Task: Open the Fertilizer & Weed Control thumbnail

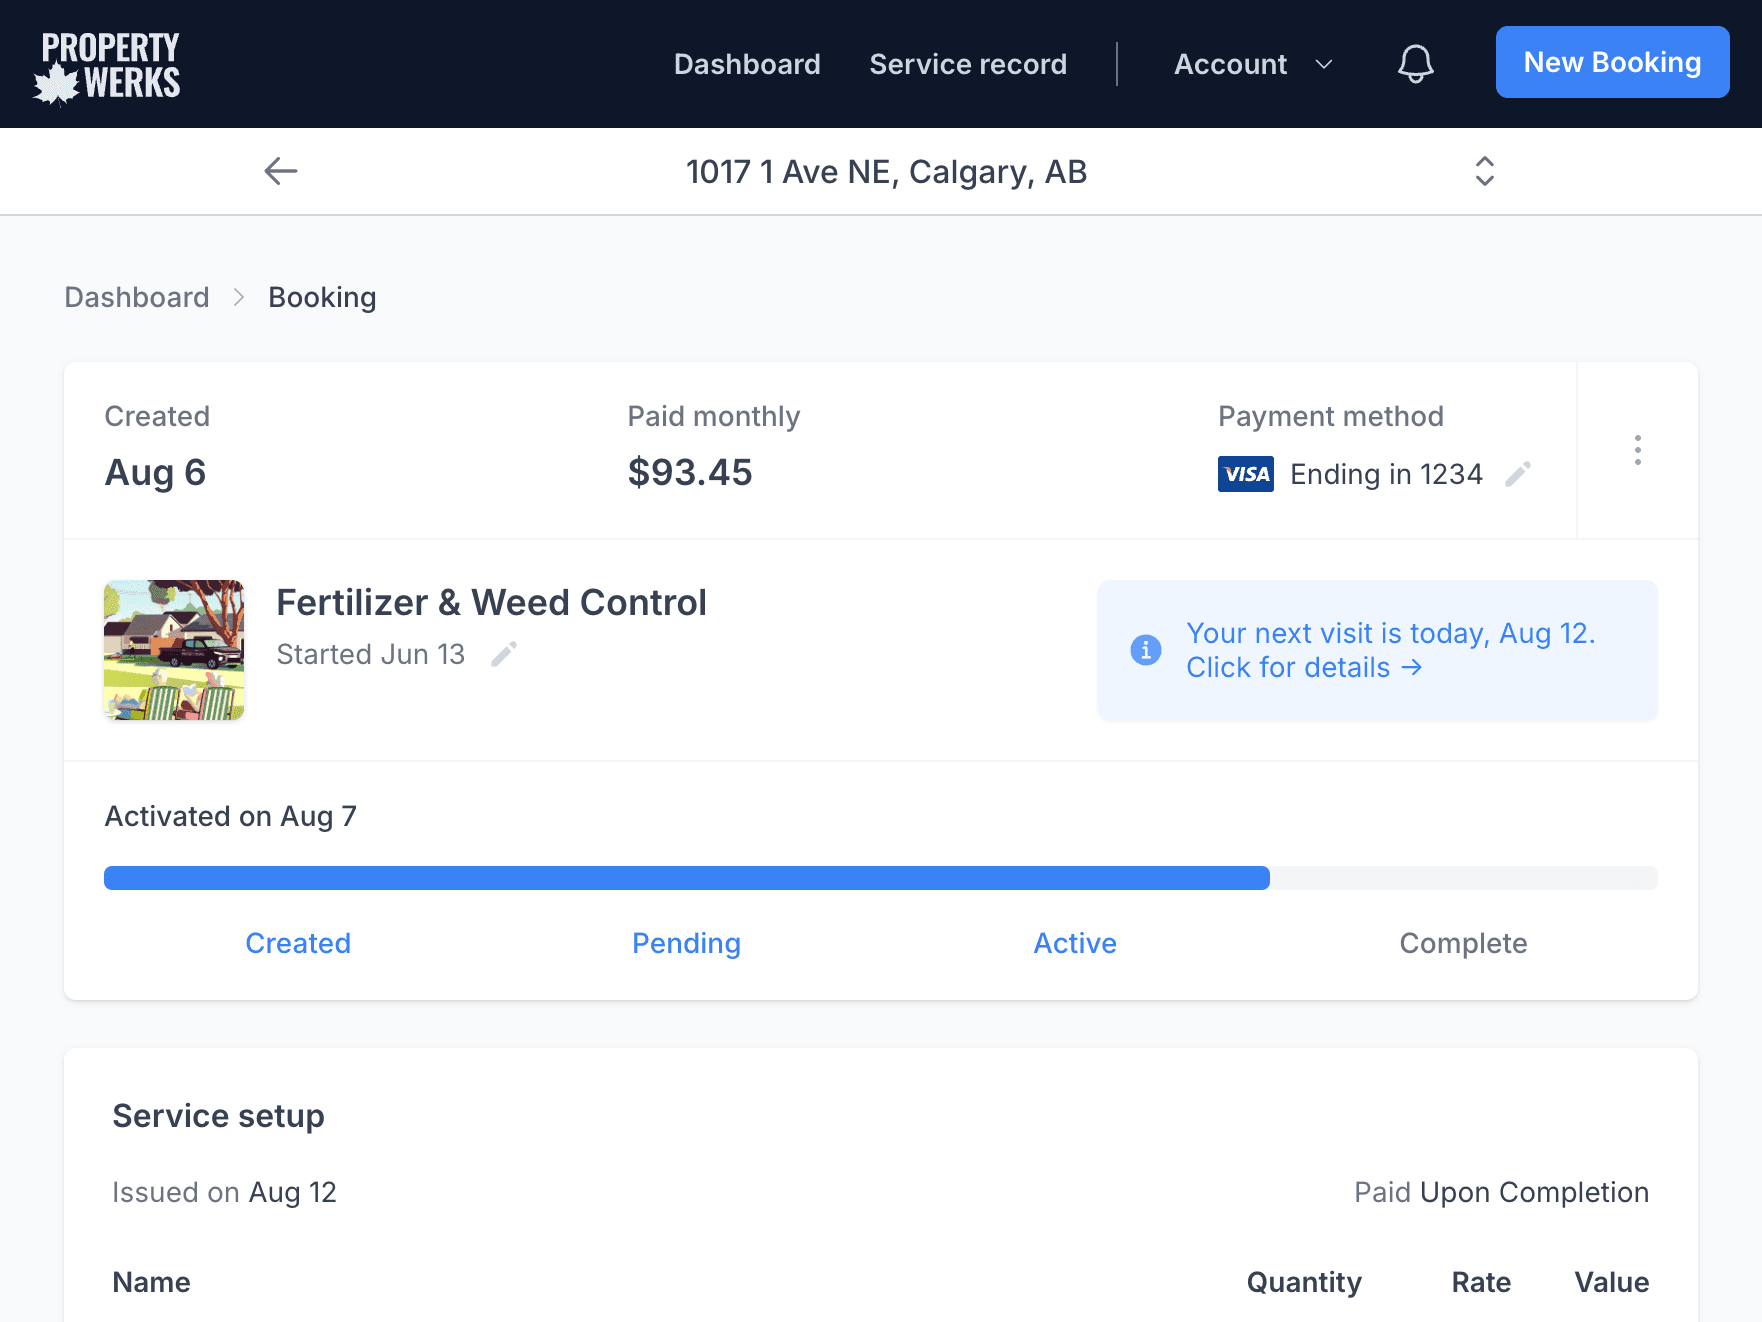Action: [174, 650]
